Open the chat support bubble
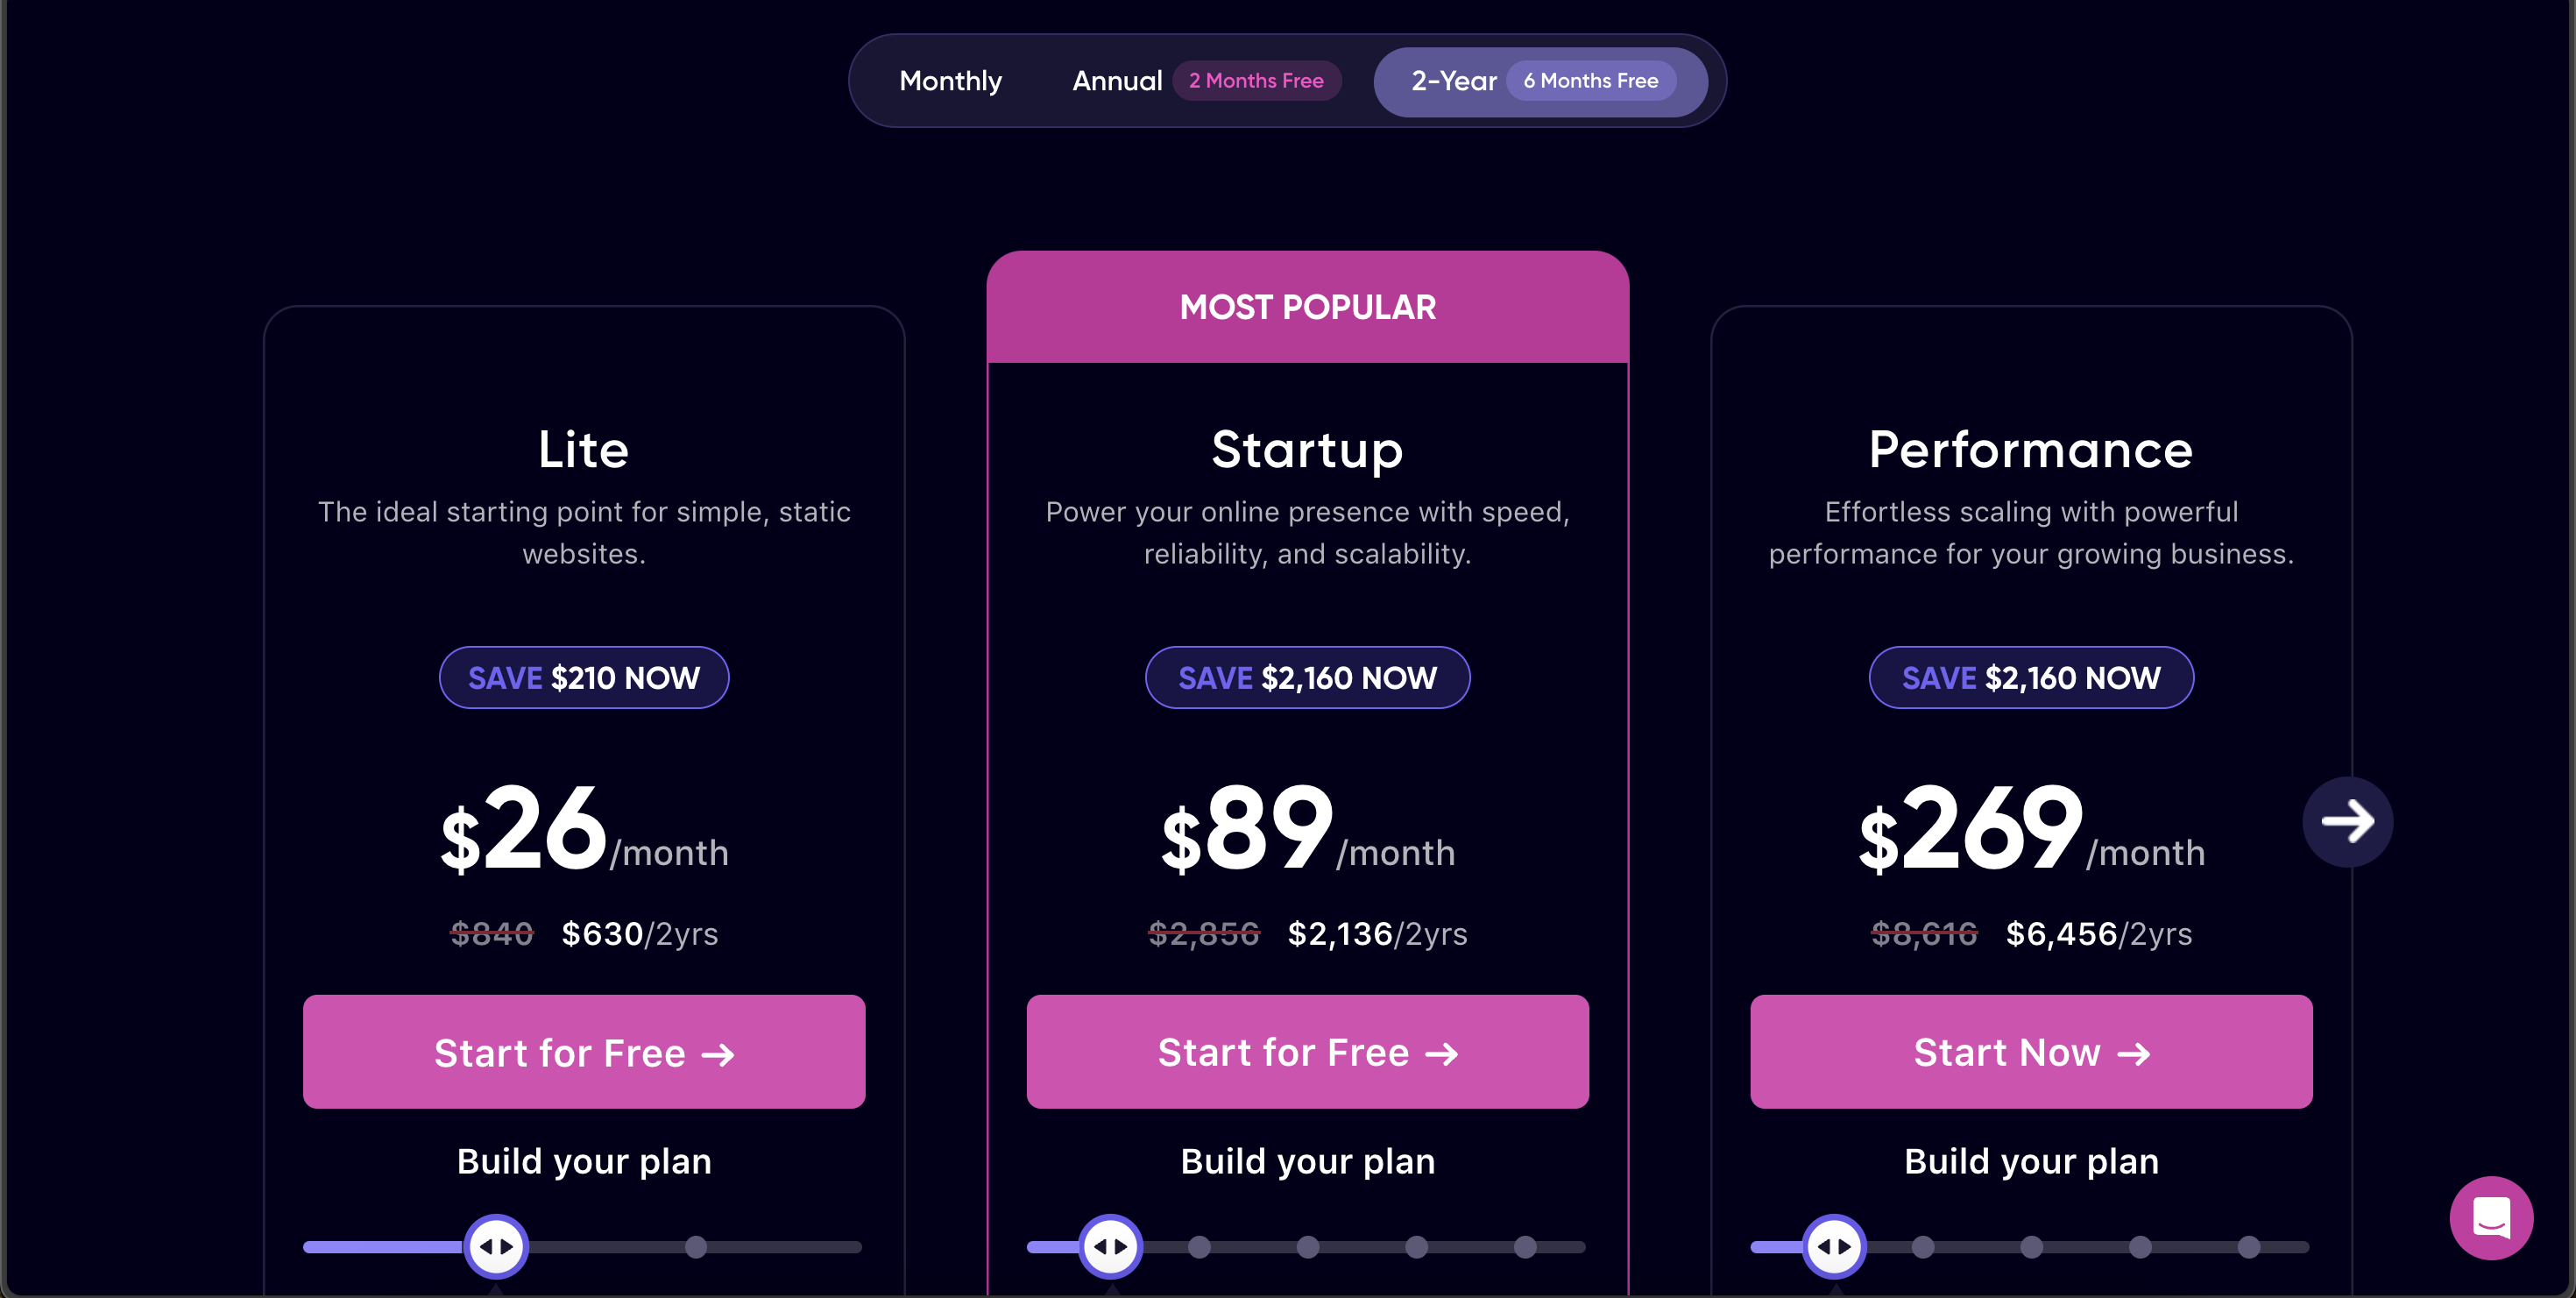 tap(2490, 1217)
